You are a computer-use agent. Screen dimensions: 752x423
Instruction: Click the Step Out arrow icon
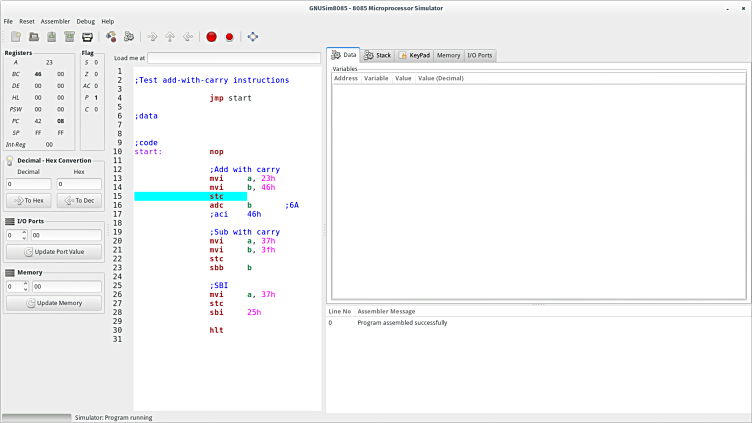[x=187, y=37]
